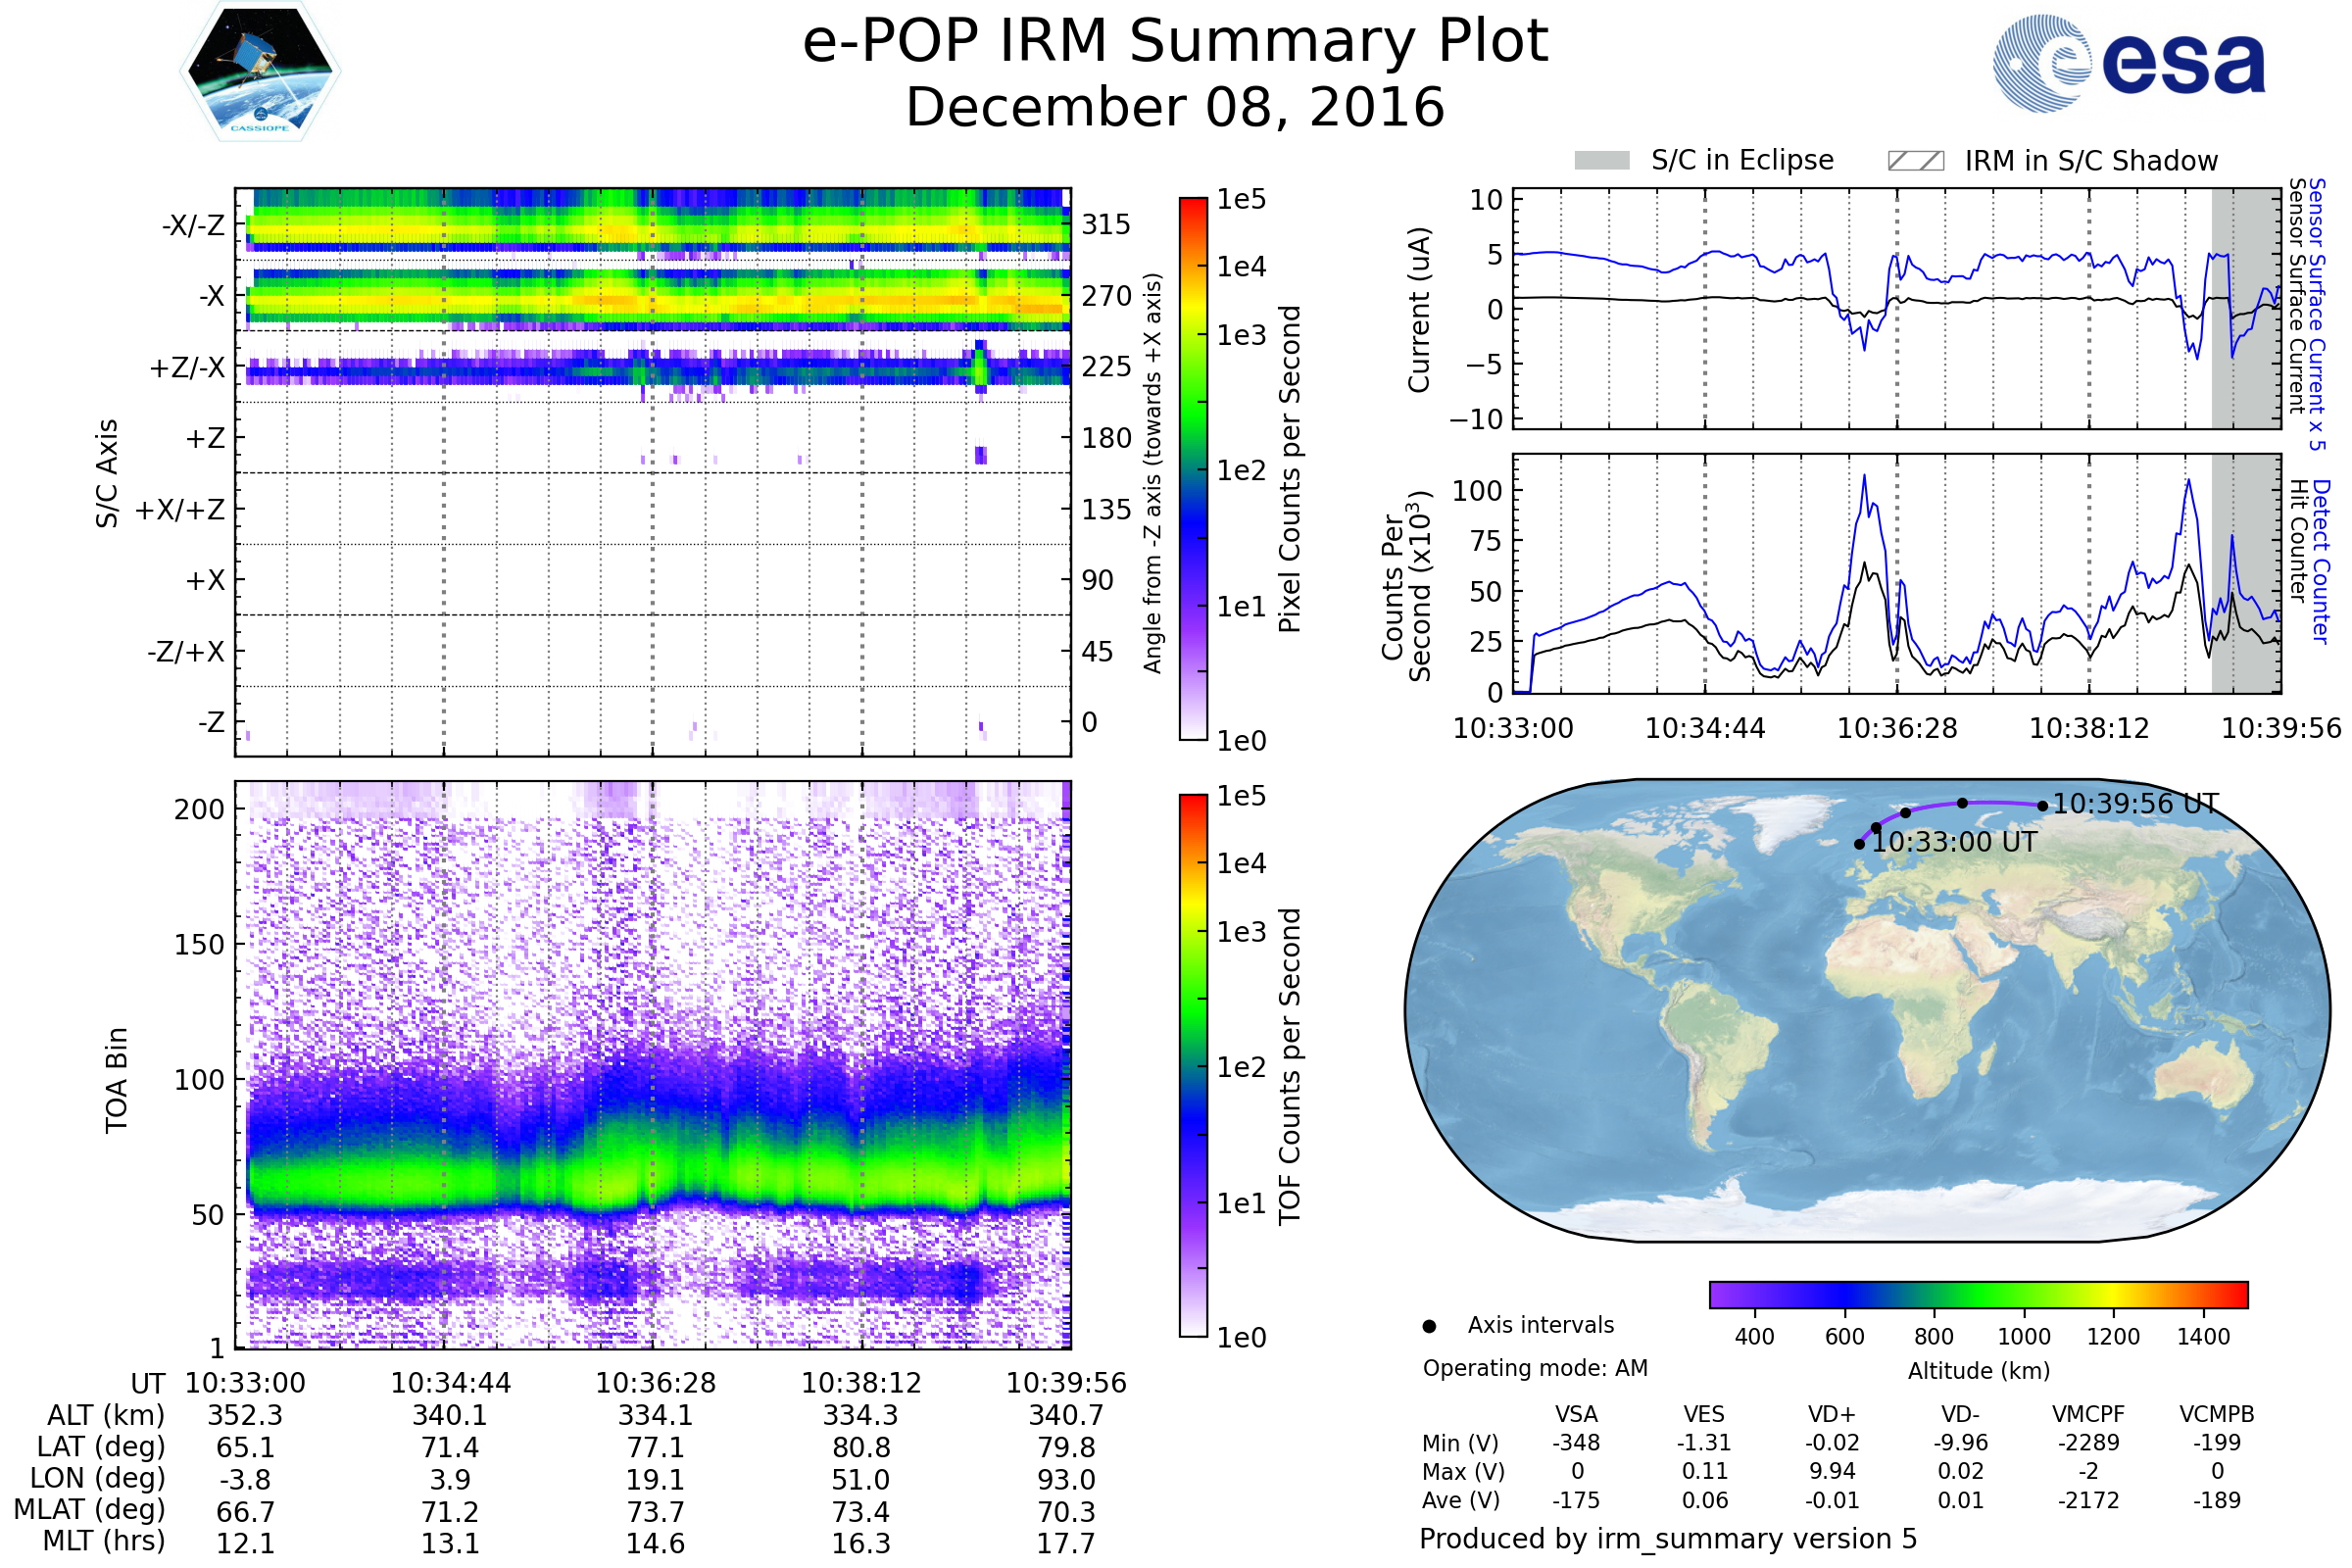Click the VSA column header in voltage table

(1576, 1414)
